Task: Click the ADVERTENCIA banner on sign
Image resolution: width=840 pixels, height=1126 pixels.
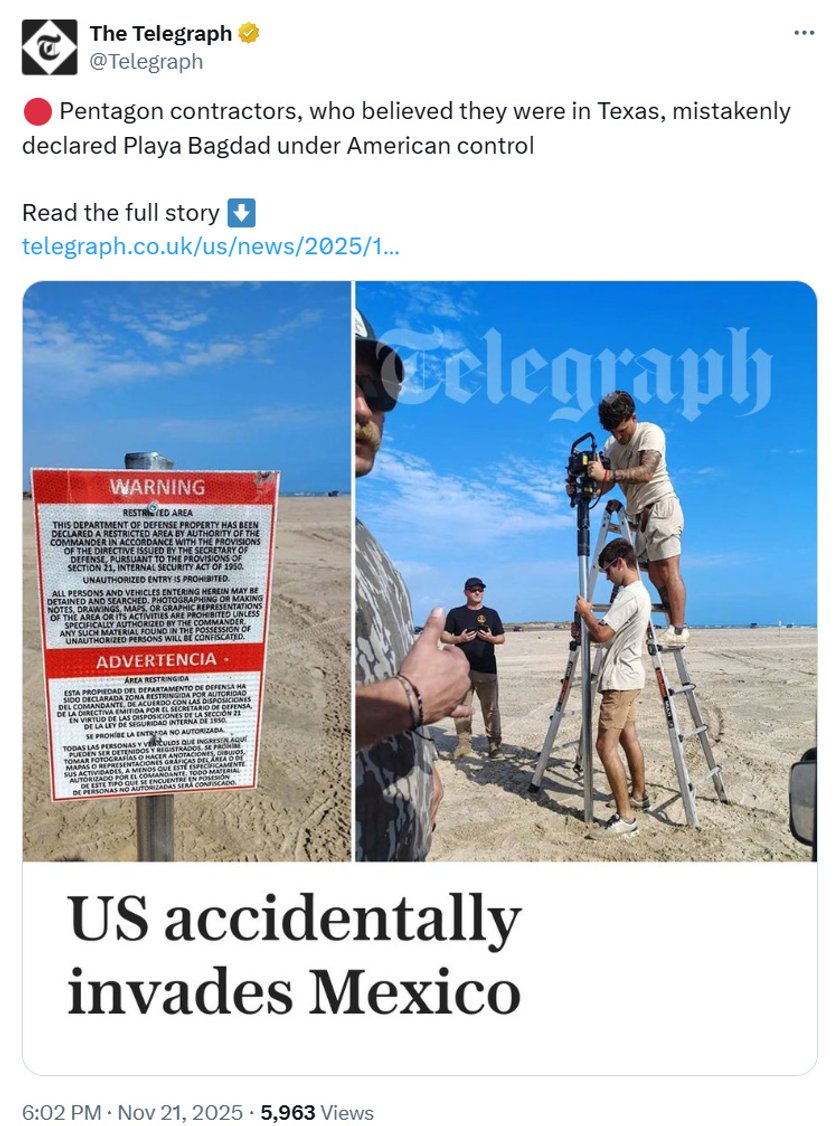Action: pyautogui.click(x=155, y=660)
